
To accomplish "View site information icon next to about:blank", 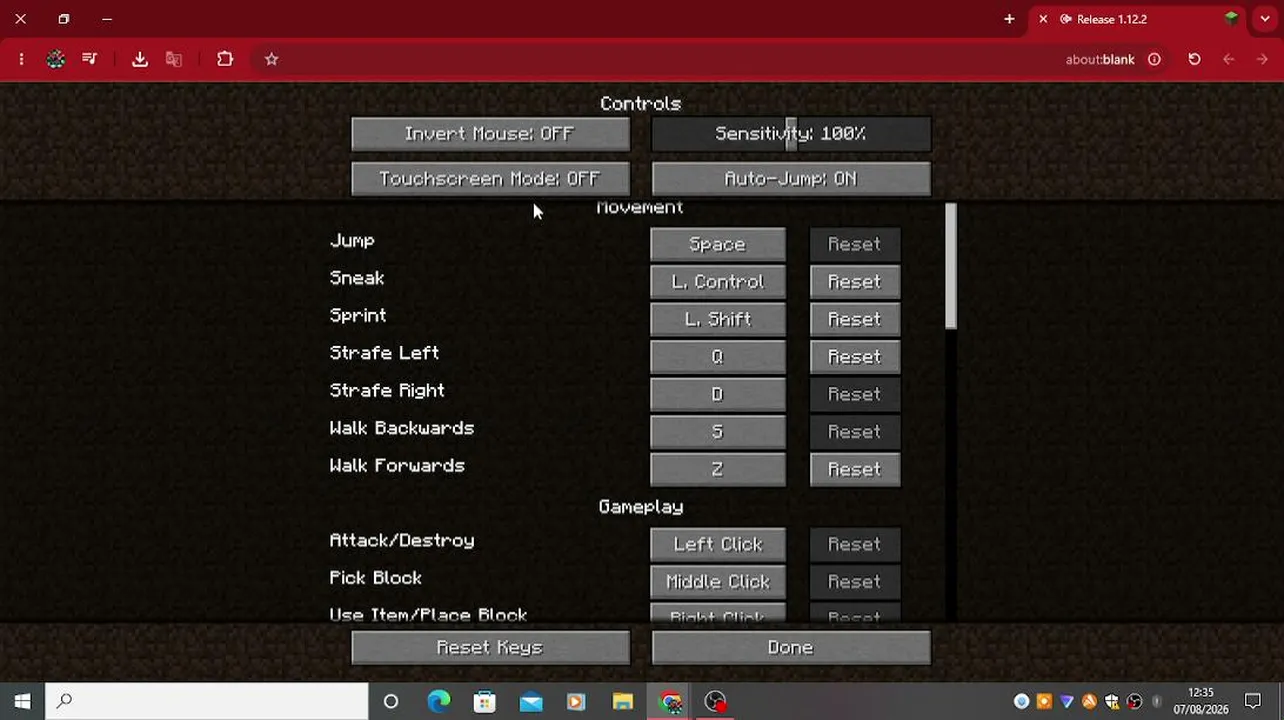I will pyautogui.click(x=1154, y=60).
